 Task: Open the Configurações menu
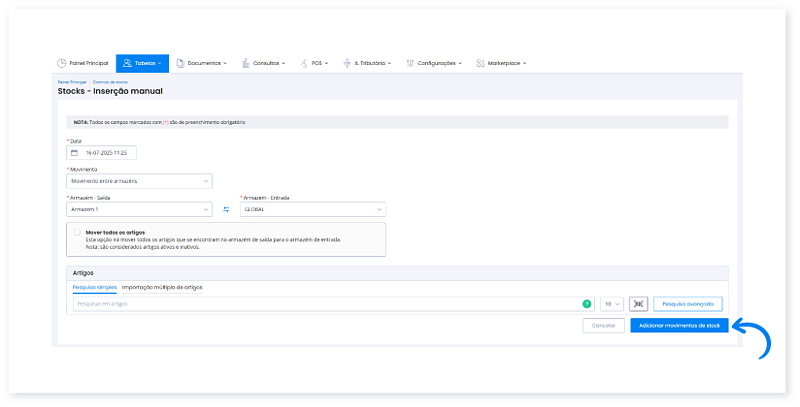click(436, 63)
